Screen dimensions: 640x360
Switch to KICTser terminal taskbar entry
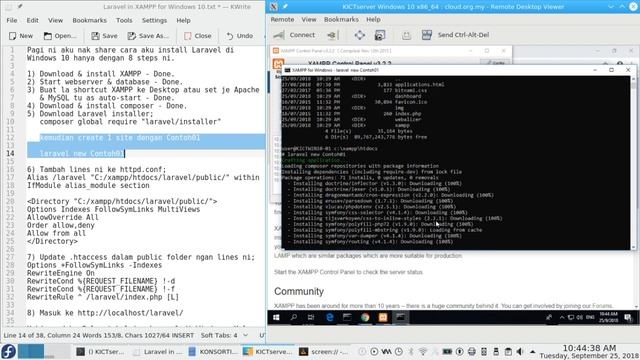[x=101, y=351]
